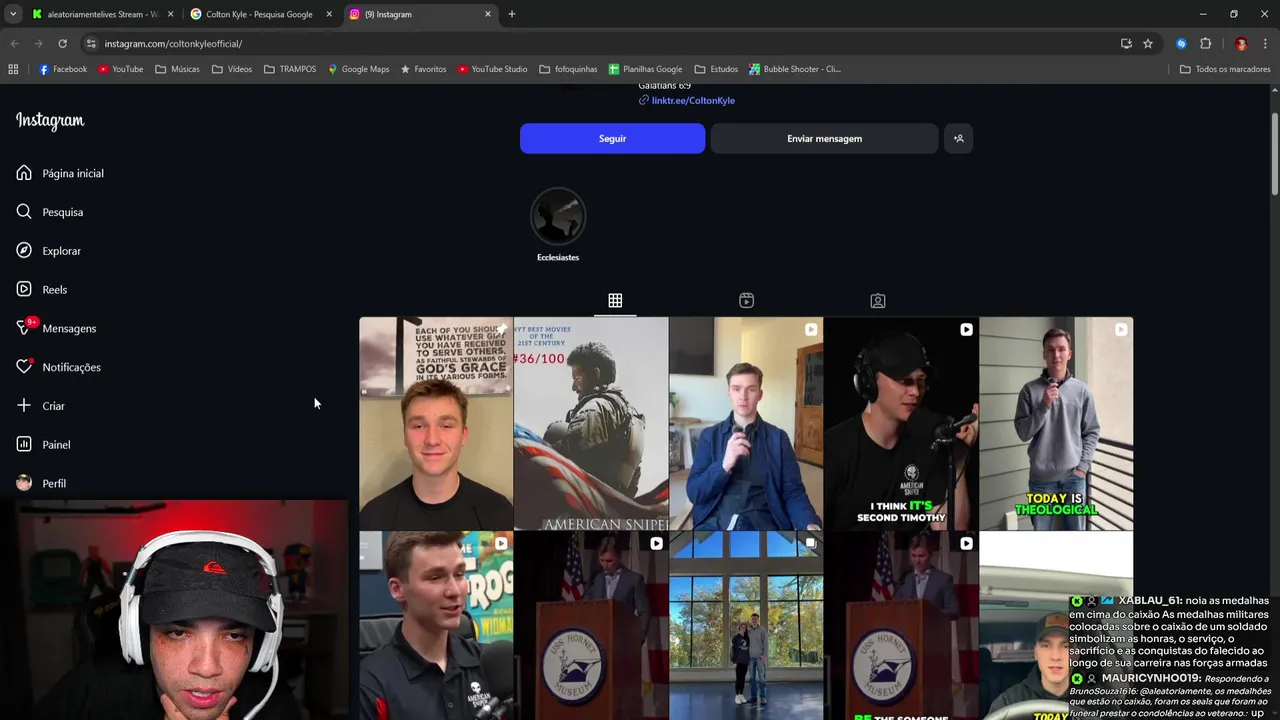Screen dimensions: 1280x720
Task: Expand the tab search dropdown arrow
Action: [13, 14]
